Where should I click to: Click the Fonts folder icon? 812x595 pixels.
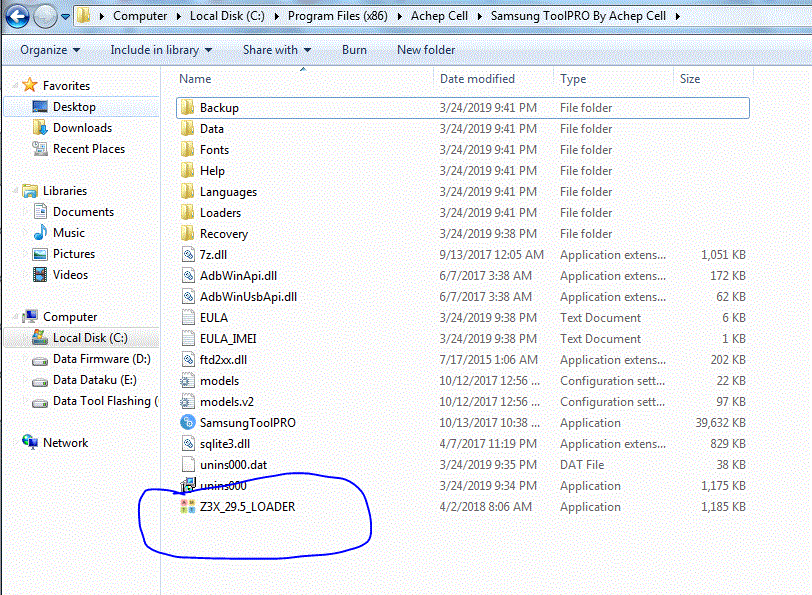187,150
